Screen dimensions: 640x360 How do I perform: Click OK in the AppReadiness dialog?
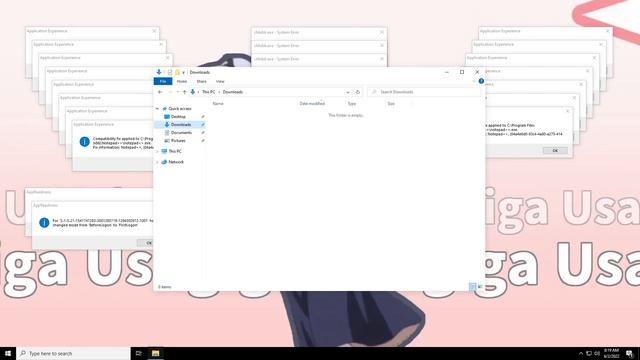click(x=146, y=243)
